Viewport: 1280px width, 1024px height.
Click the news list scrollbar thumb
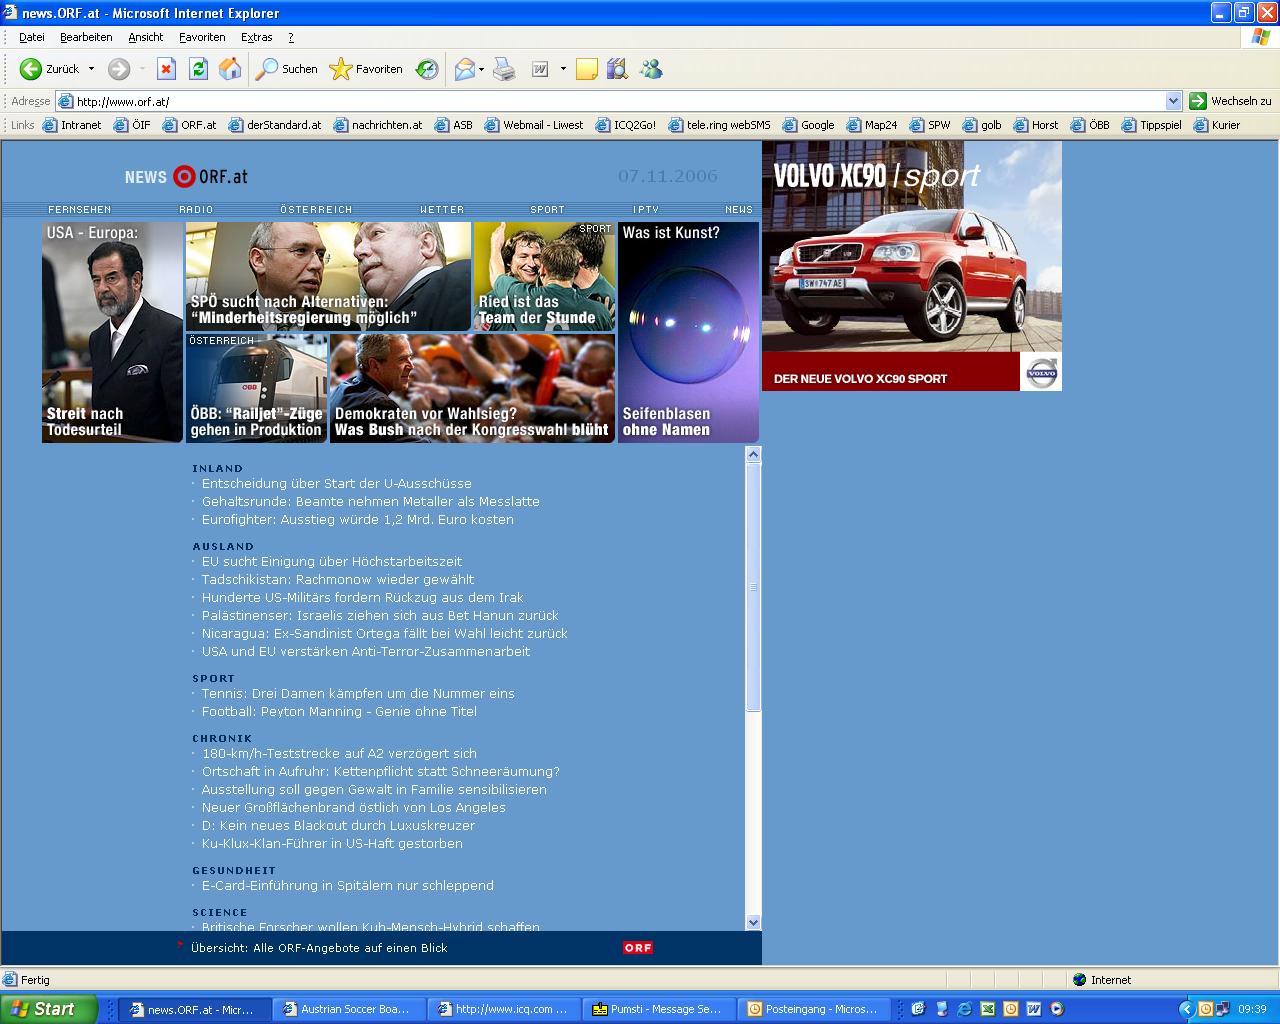(754, 587)
